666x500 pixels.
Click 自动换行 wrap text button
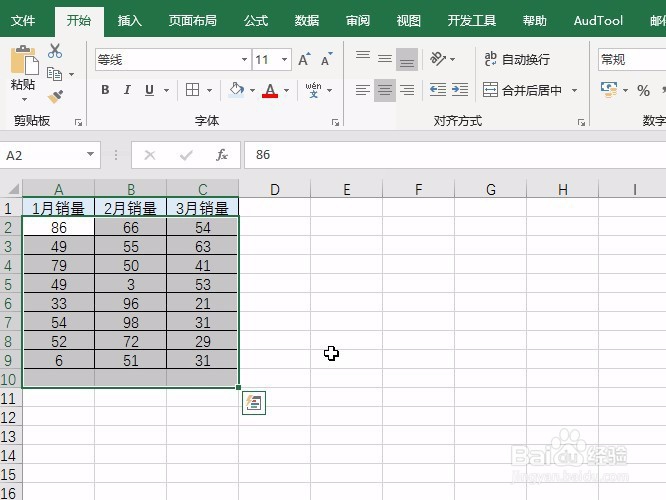pyautogui.click(x=517, y=59)
